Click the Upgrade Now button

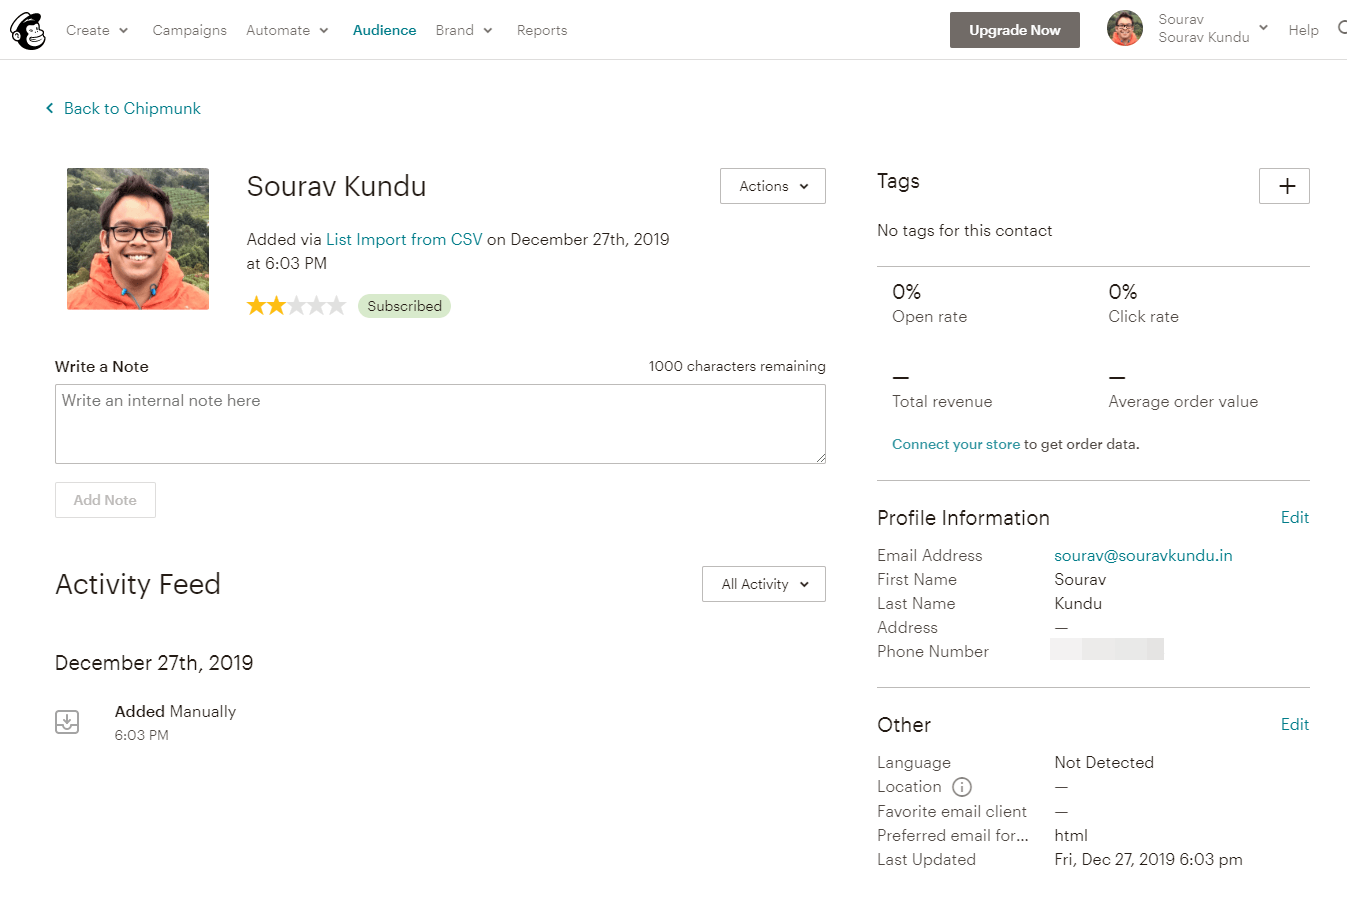click(x=1015, y=30)
